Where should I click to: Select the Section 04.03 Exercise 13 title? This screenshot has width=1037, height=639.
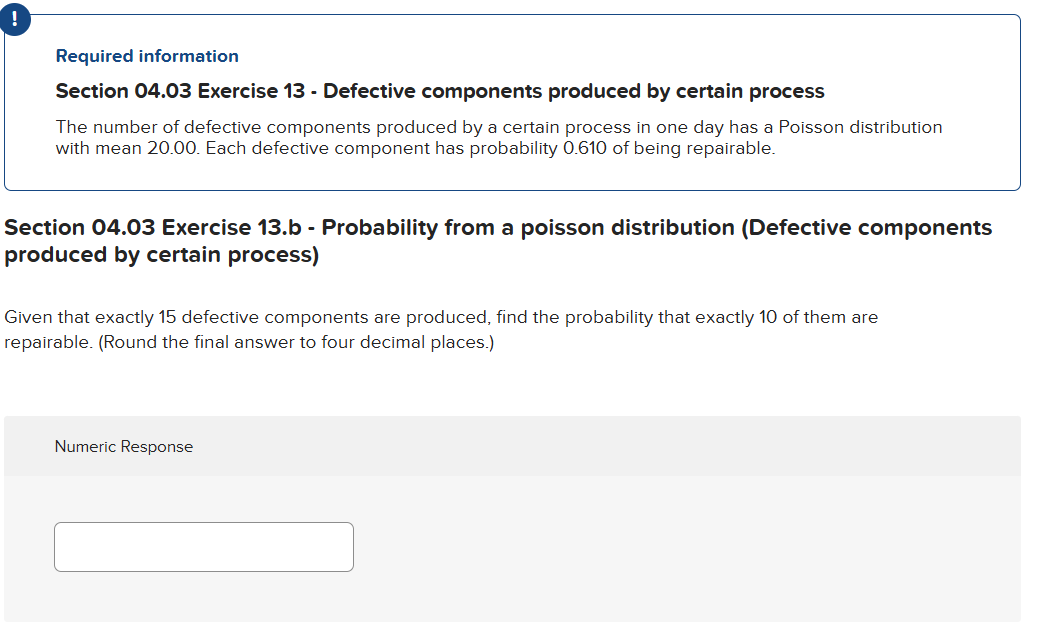[x=440, y=91]
